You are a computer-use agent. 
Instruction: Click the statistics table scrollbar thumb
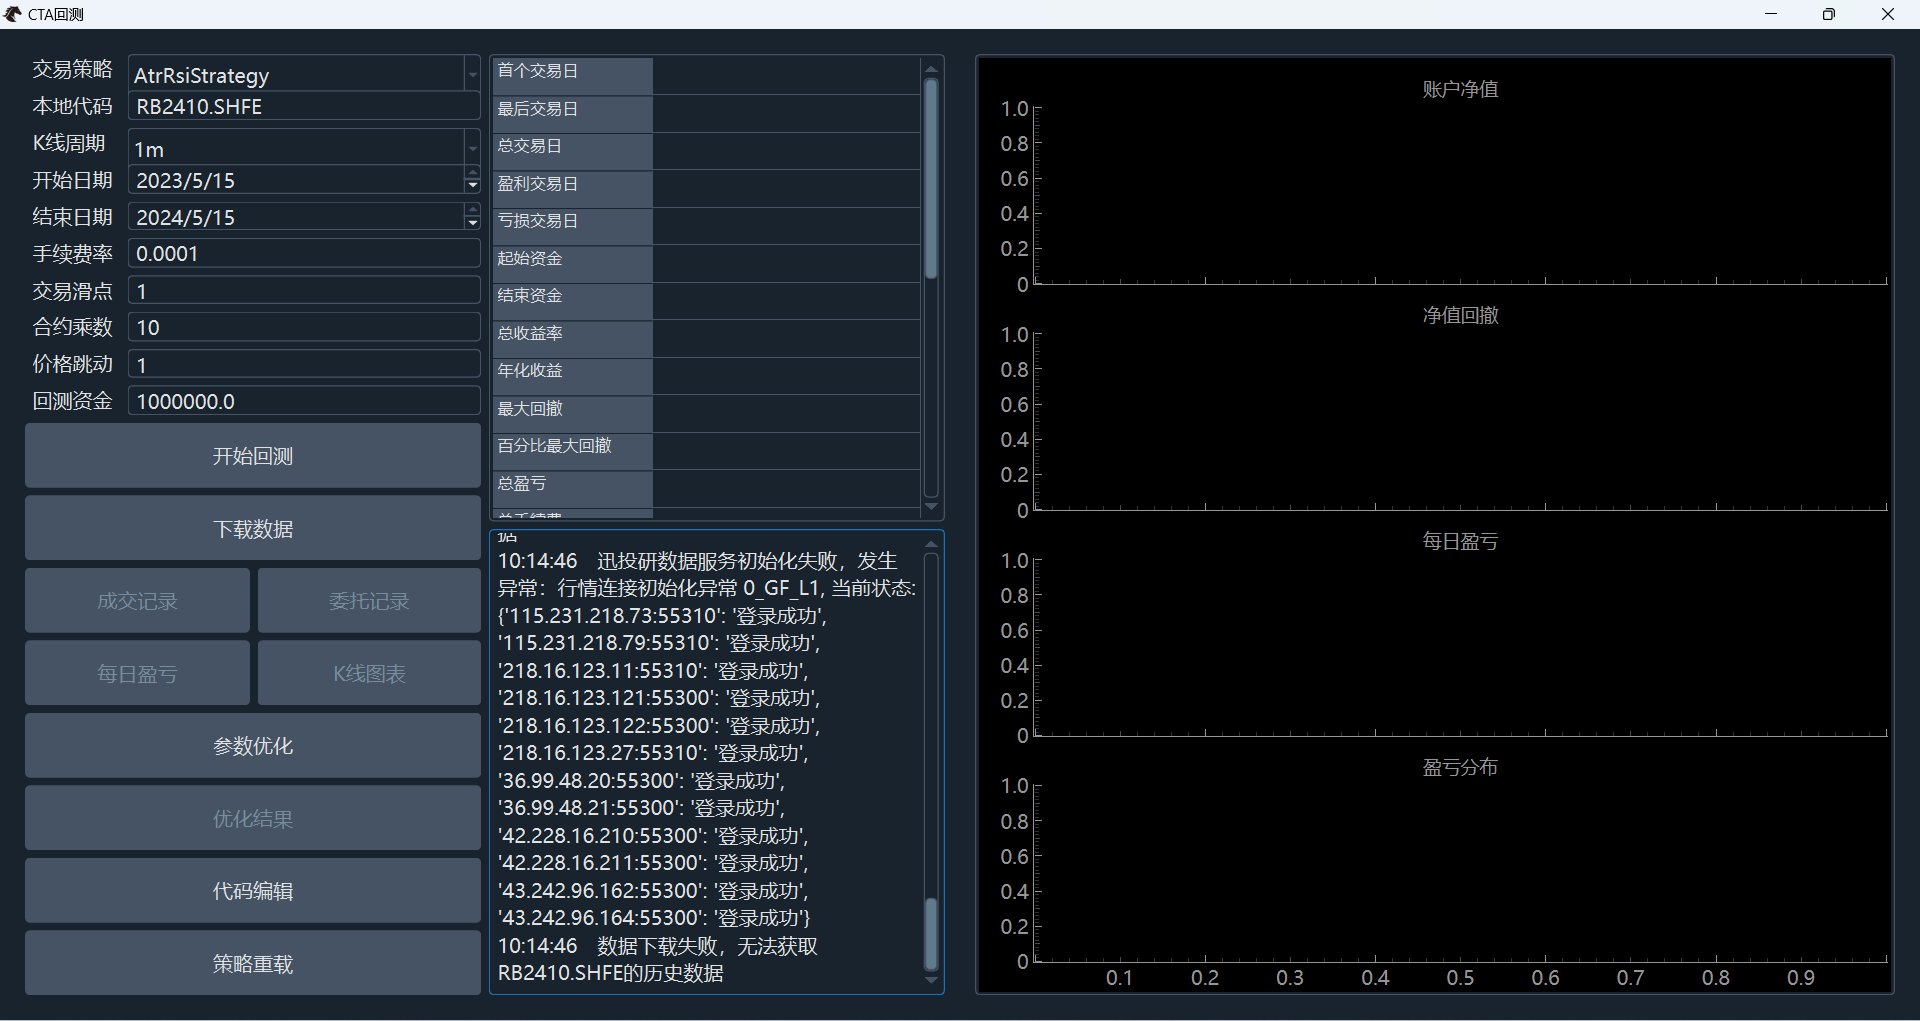(931, 178)
